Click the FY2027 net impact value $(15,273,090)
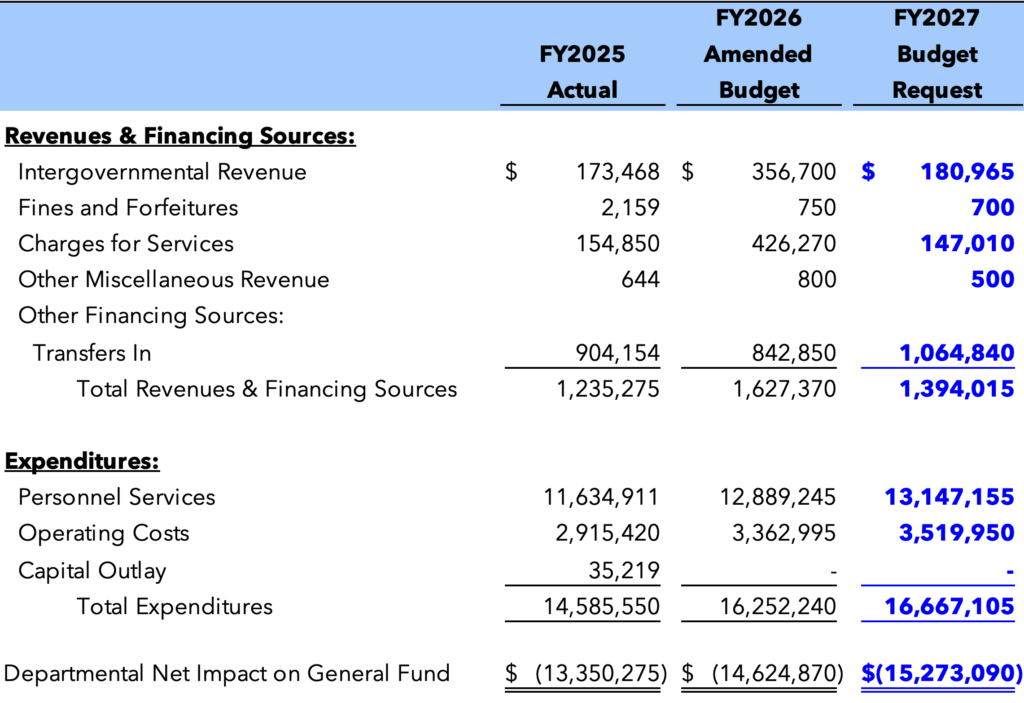 (942, 673)
